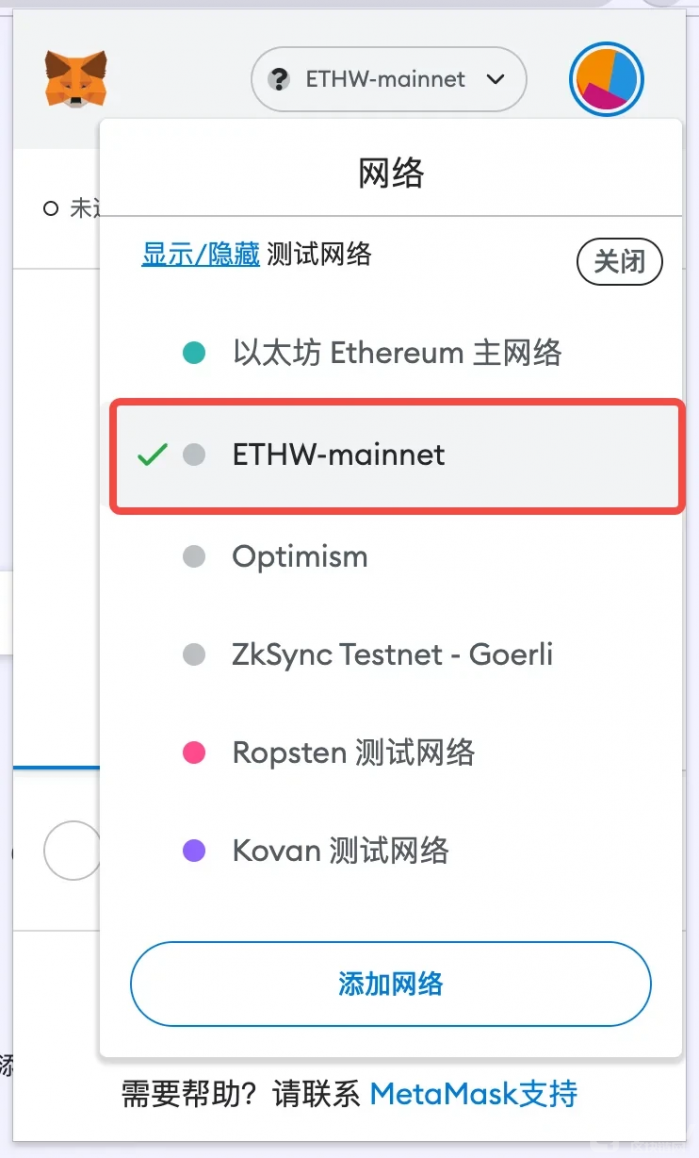Click the MetaMask fox logo

coord(76,79)
